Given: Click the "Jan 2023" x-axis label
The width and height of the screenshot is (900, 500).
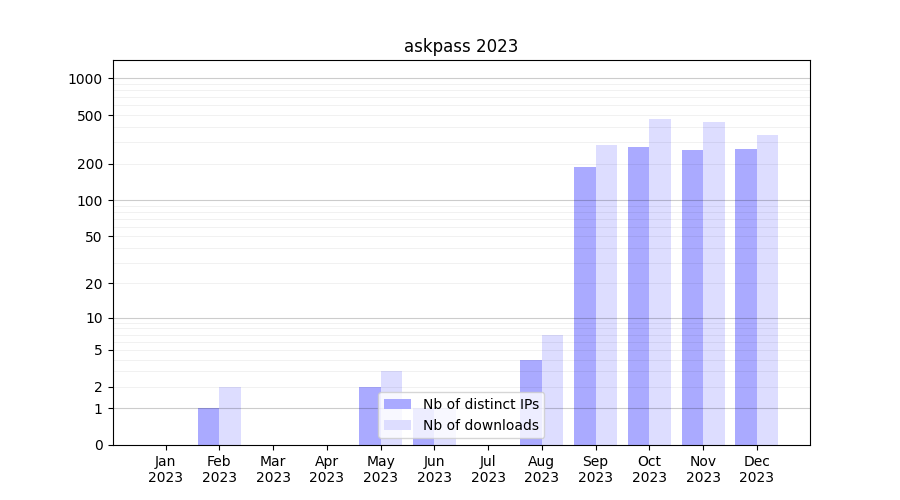Looking at the screenshot, I should click(165, 469).
